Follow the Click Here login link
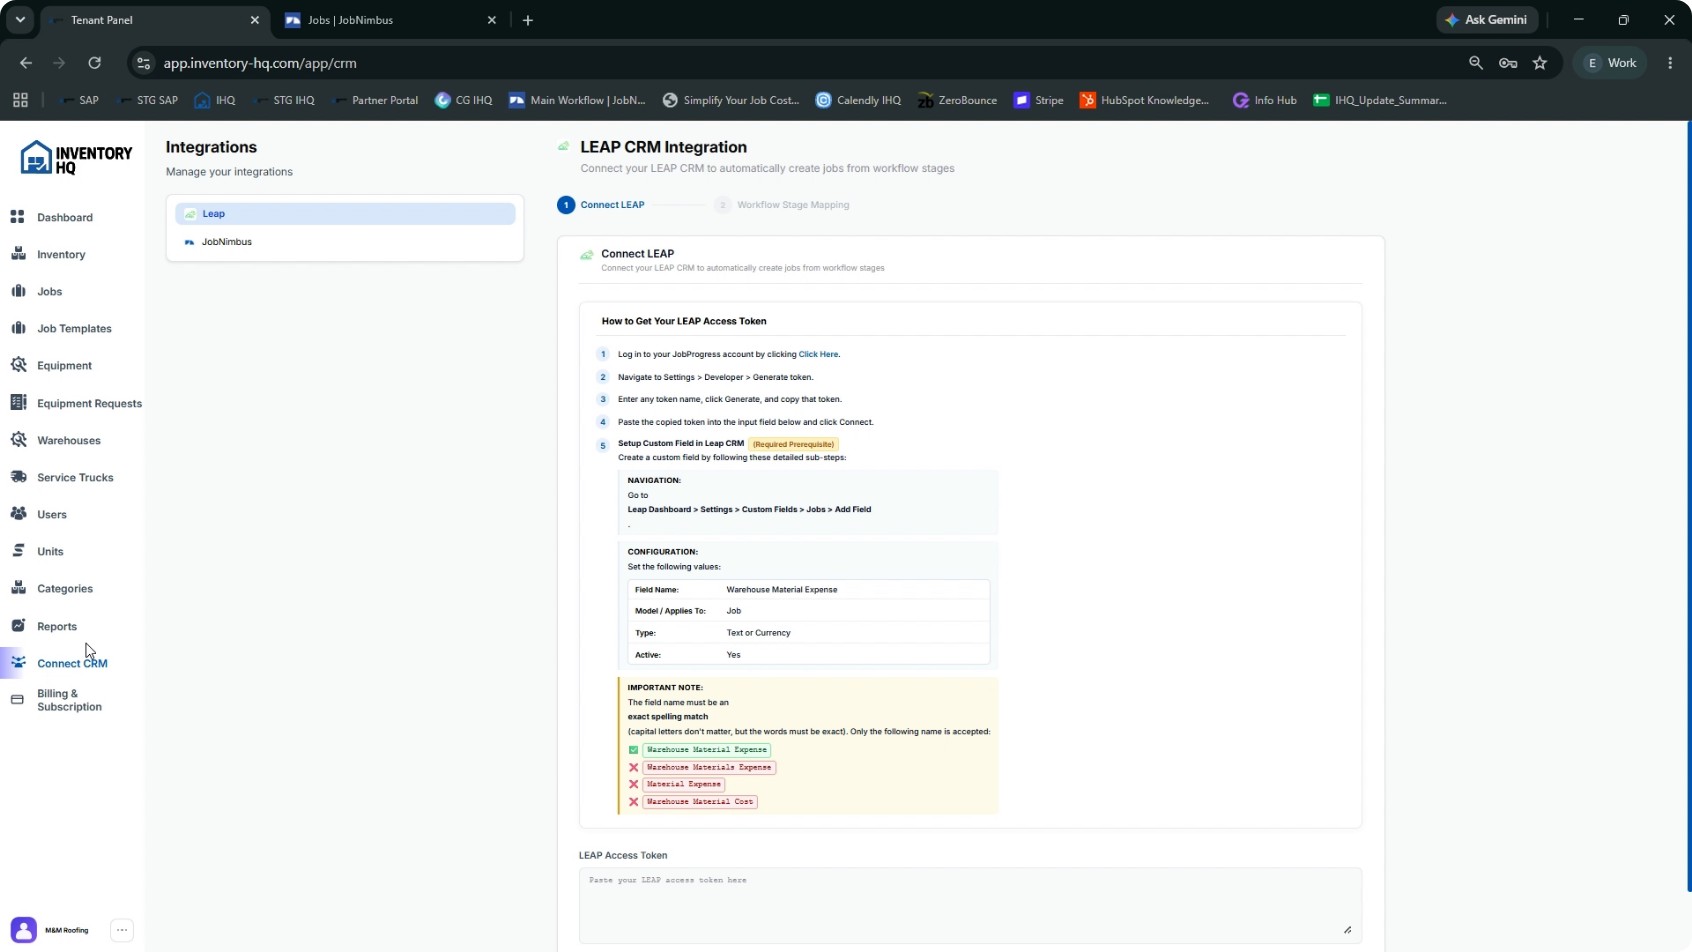1692x952 pixels. click(818, 354)
